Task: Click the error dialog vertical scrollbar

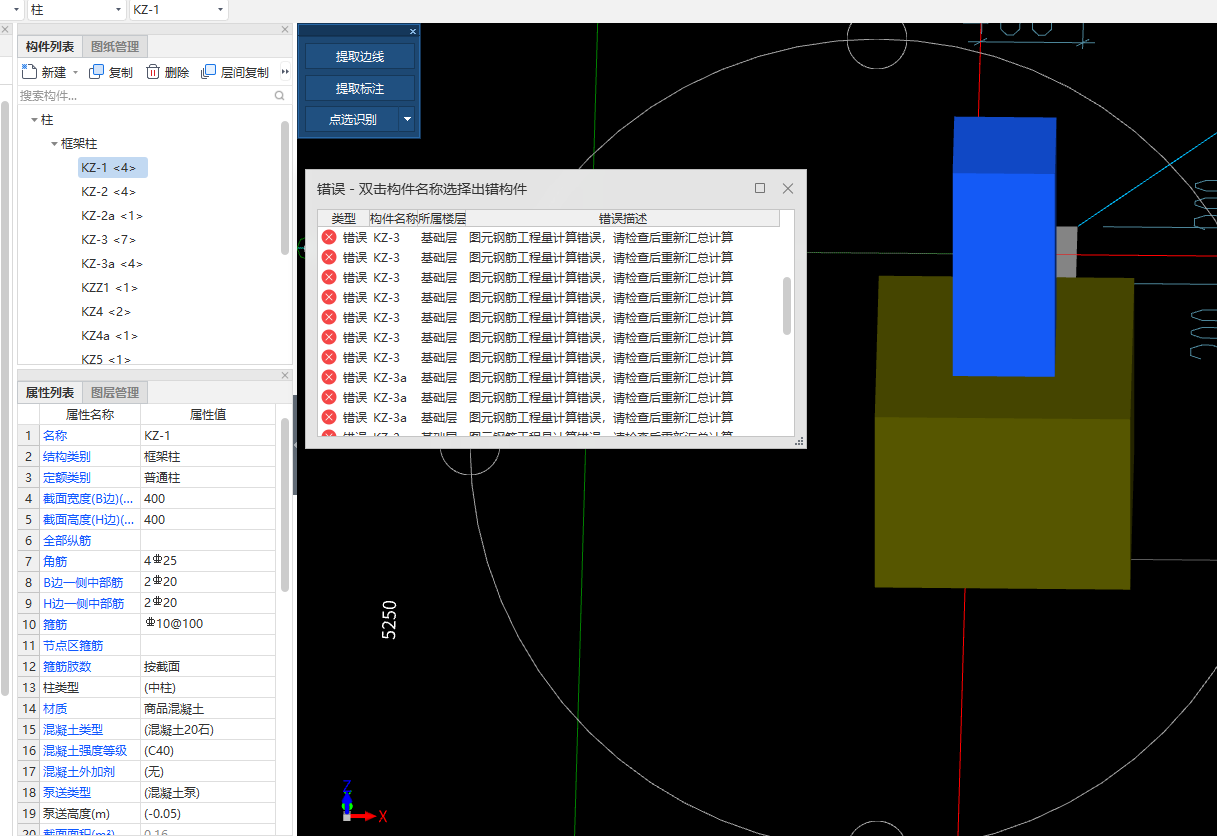Action: [x=787, y=306]
